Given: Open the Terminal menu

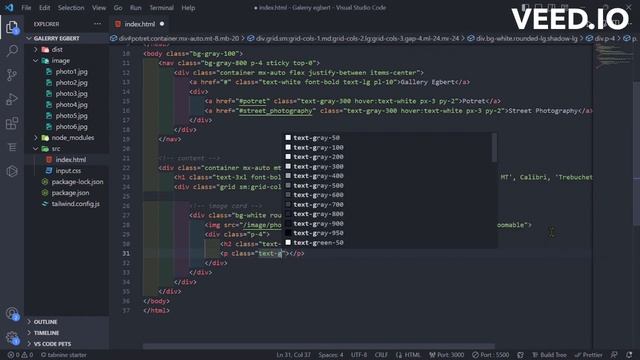Looking at the screenshot, I should 161,8.
